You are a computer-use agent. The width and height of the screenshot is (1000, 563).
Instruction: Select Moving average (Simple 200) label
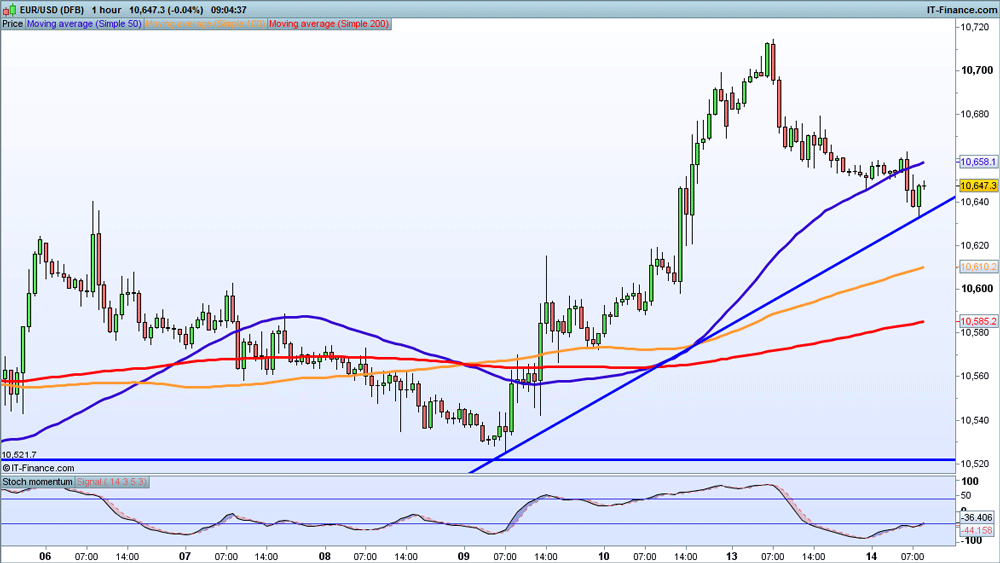coord(329,24)
